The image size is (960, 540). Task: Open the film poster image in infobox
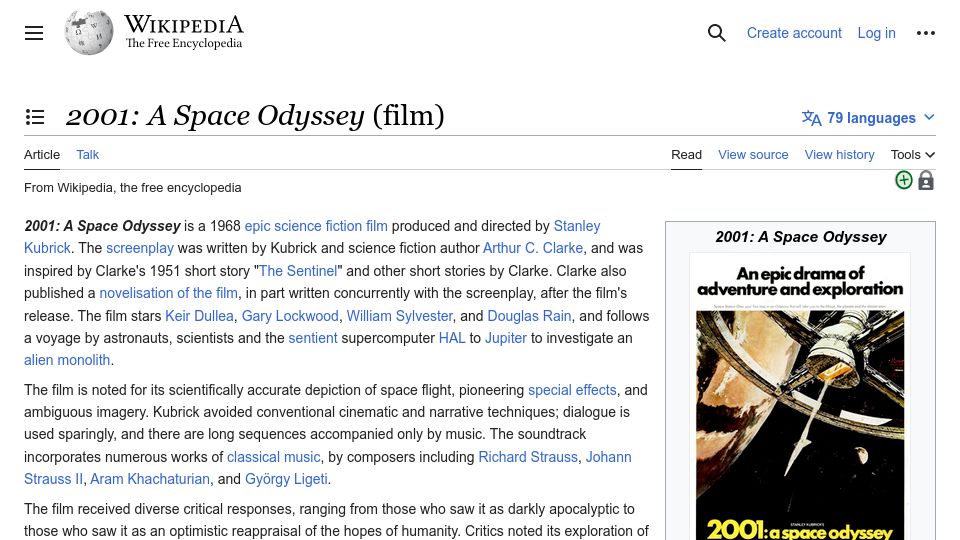click(x=800, y=398)
